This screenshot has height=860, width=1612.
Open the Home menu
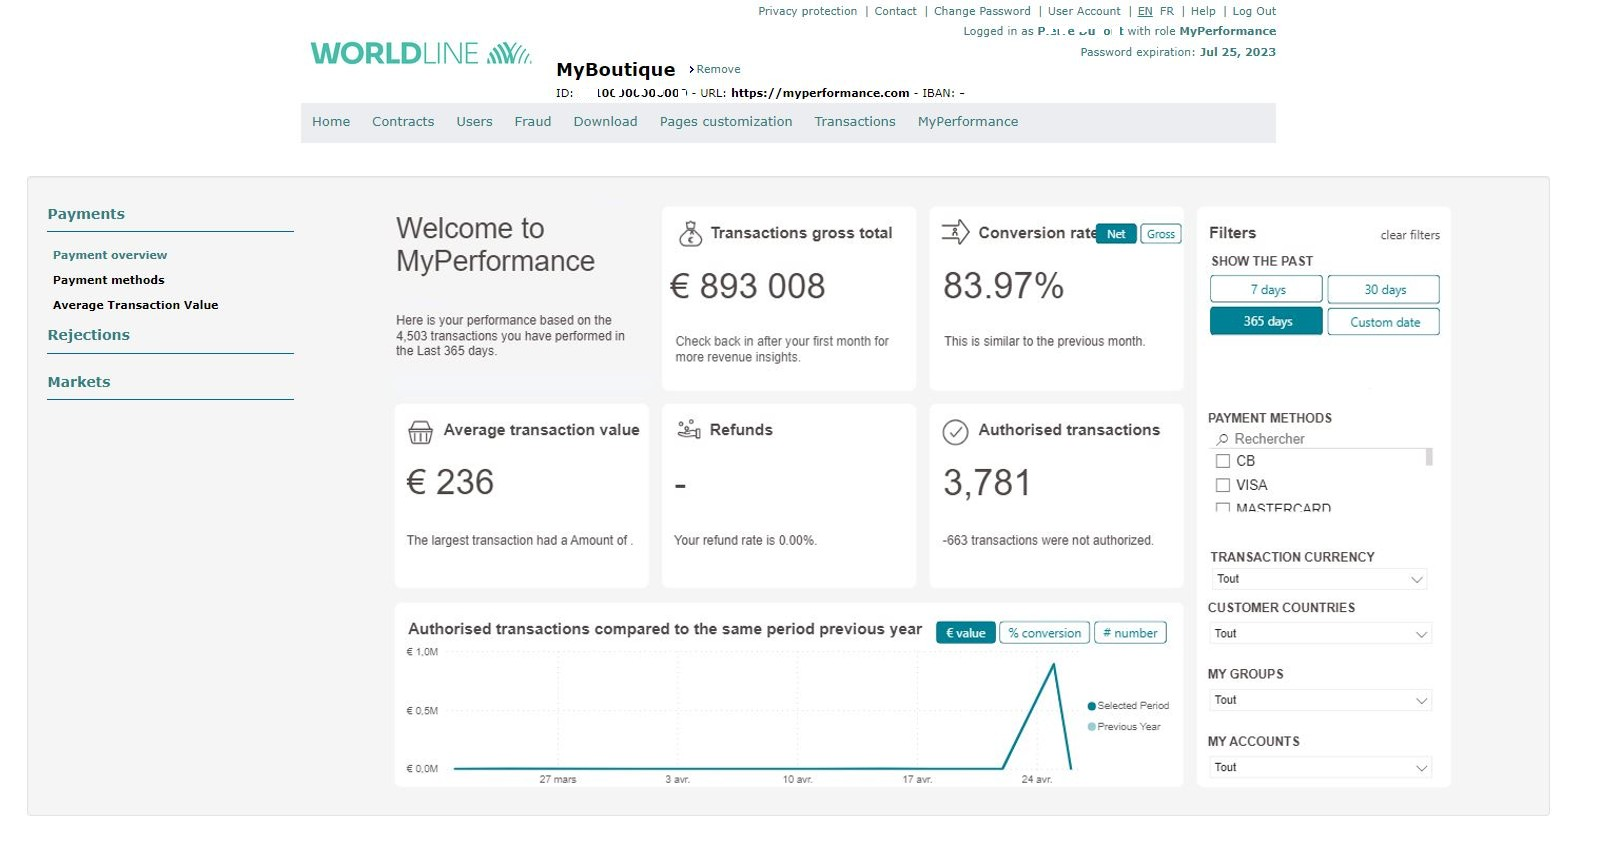(331, 122)
